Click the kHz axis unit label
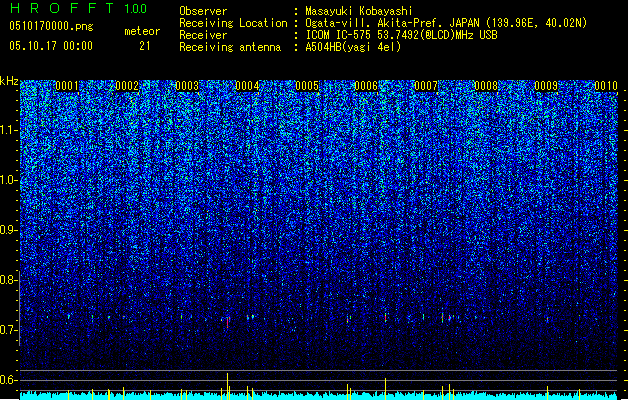 9,81
